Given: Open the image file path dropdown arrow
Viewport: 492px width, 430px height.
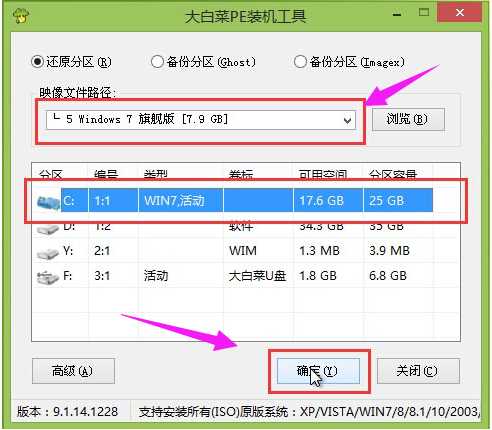Looking at the screenshot, I should (x=348, y=120).
